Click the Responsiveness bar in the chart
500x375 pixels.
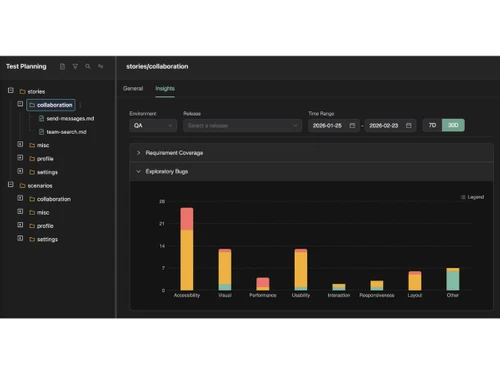click(377, 285)
